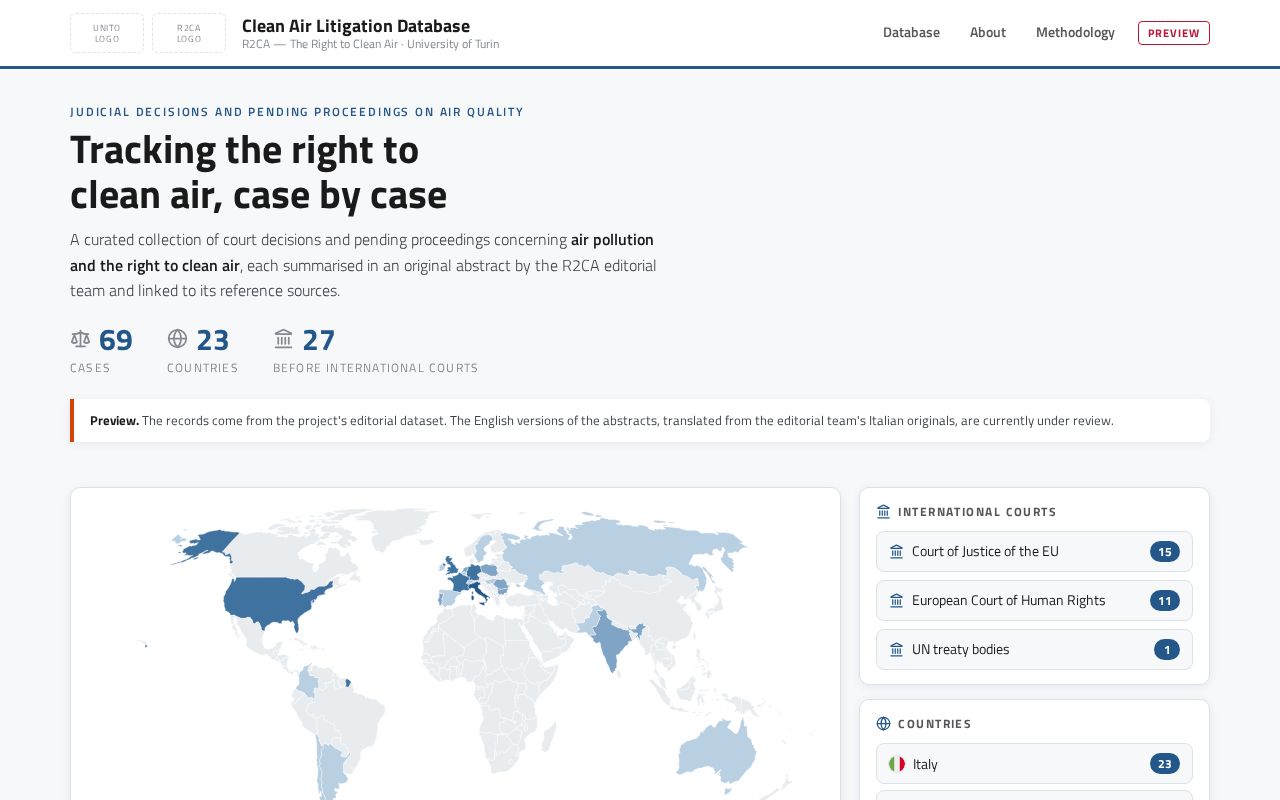The image size is (1280, 800).
Task: Click Russia on the world map
Action: [630, 550]
